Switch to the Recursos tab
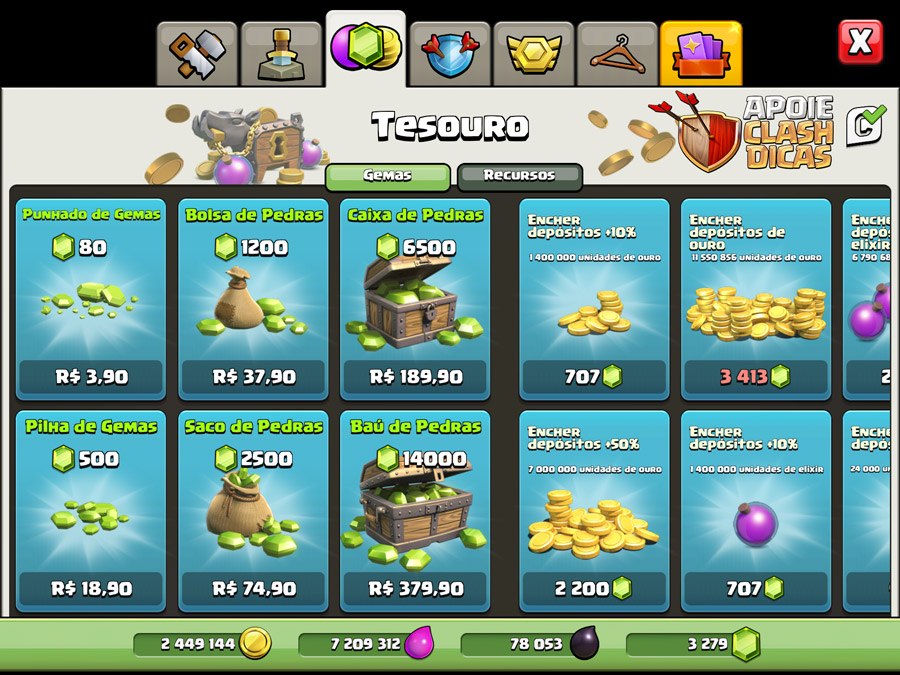The width and height of the screenshot is (900, 675). point(519,176)
